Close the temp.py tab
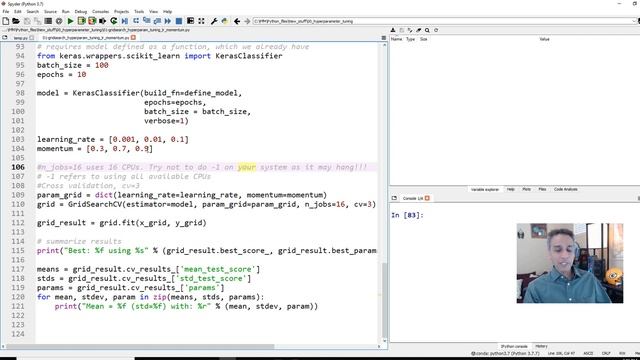The width and height of the screenshot is (640, 360). pos(32,38)
